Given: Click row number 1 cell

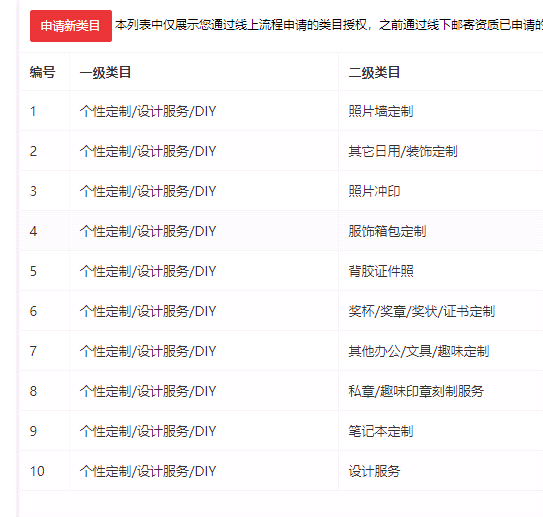Looking at the screenshot, I should pos(33,111).
